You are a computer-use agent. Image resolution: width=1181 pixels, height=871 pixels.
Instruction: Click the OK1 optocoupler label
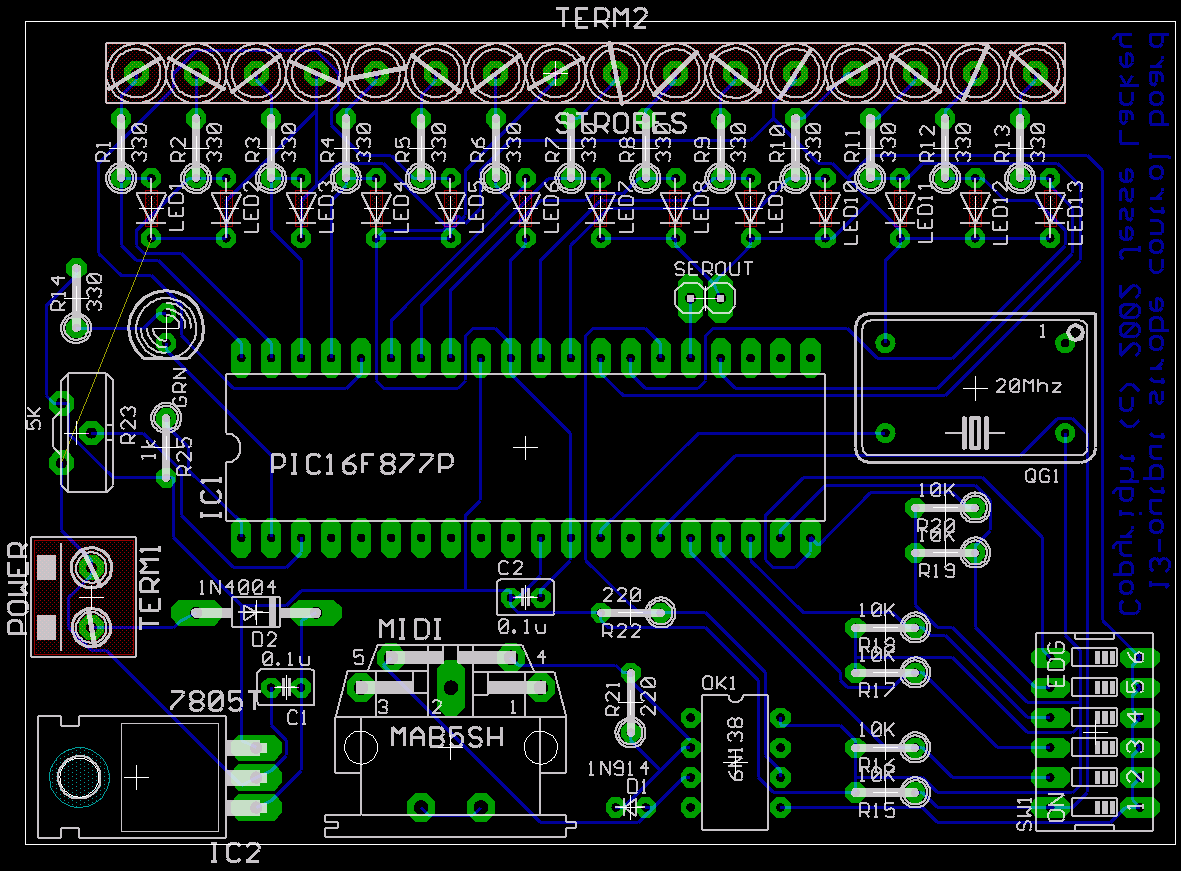[719, 683]
